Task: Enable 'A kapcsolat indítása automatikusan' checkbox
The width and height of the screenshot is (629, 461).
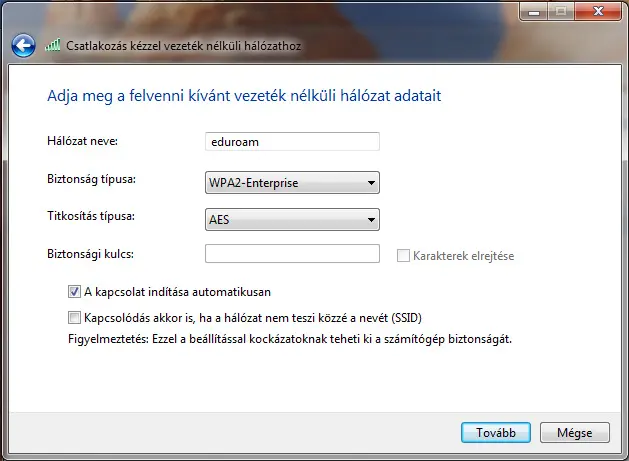Action: pos(74,292)
